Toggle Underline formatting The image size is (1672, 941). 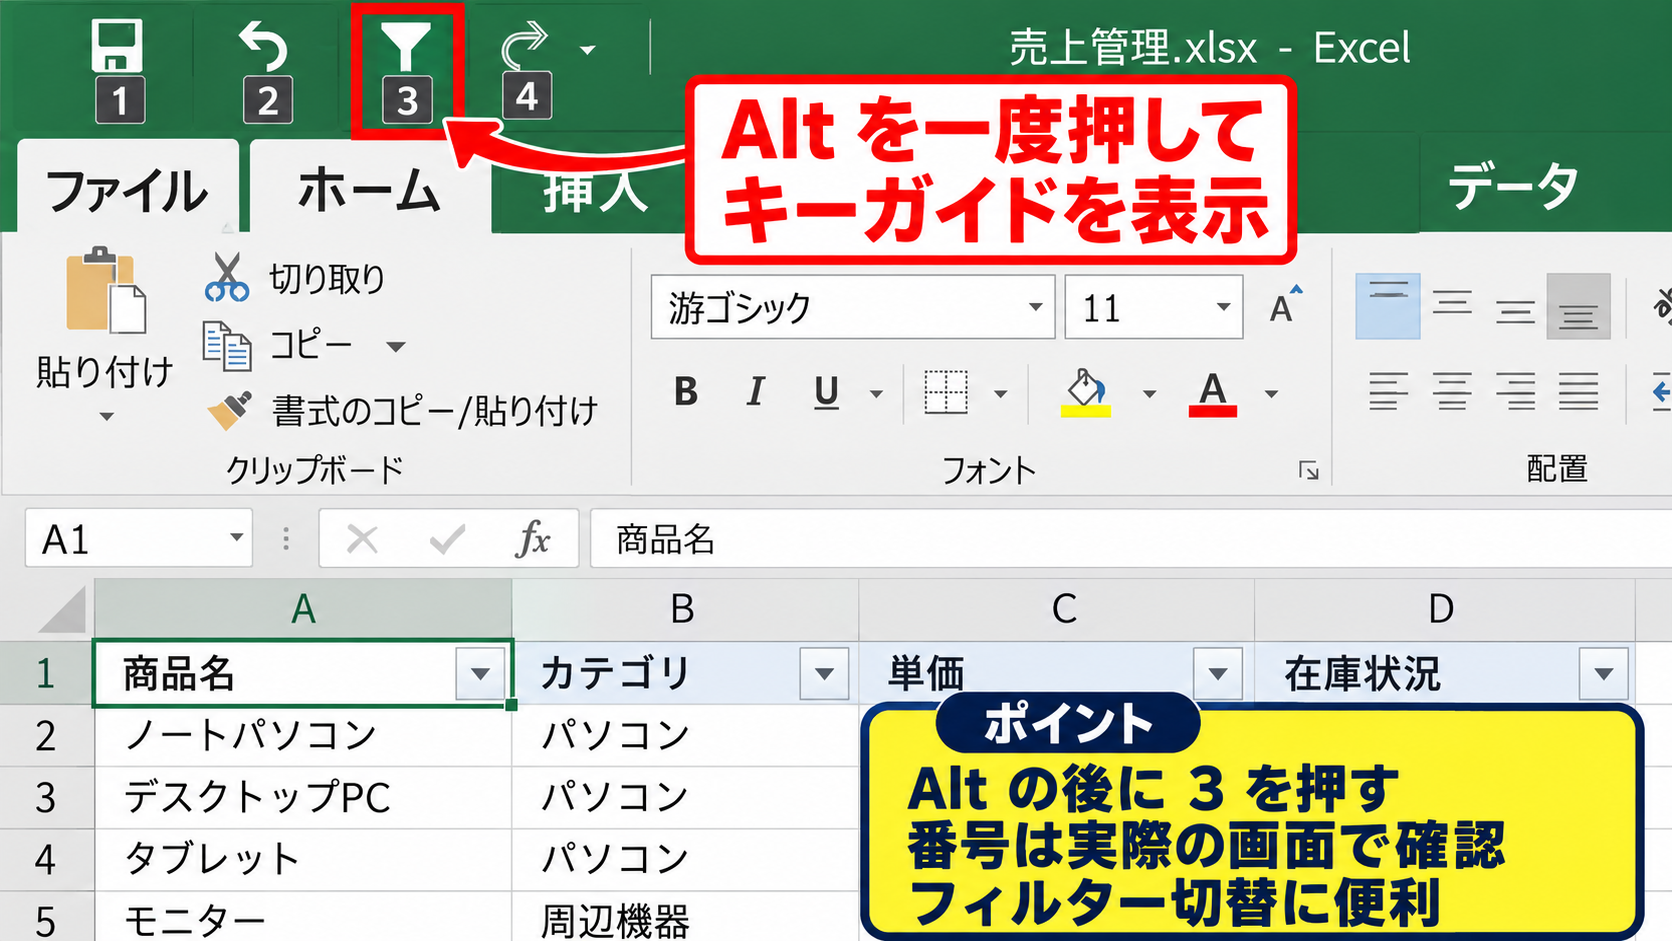tap(826, 392)
